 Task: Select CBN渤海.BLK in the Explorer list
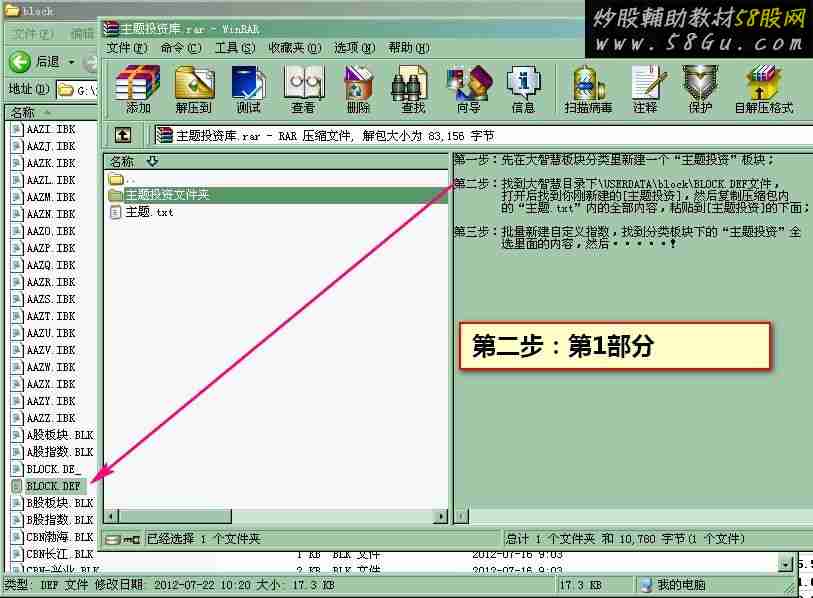(60, 537)
